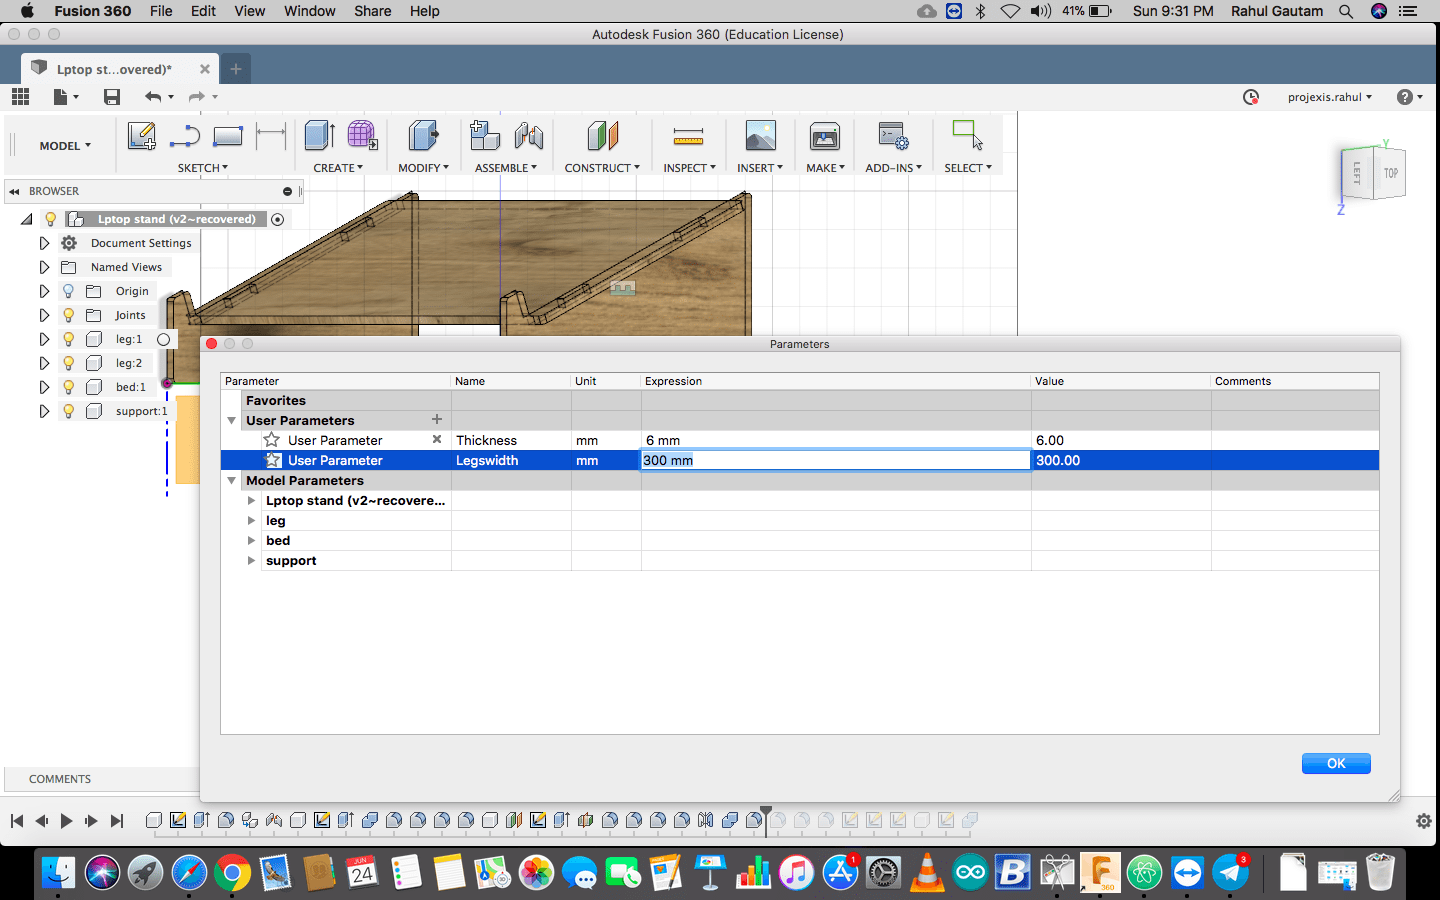This screenshot has height=900, width=1440.
Task: Select the Create Form tool
Action: tap(362, 135)
